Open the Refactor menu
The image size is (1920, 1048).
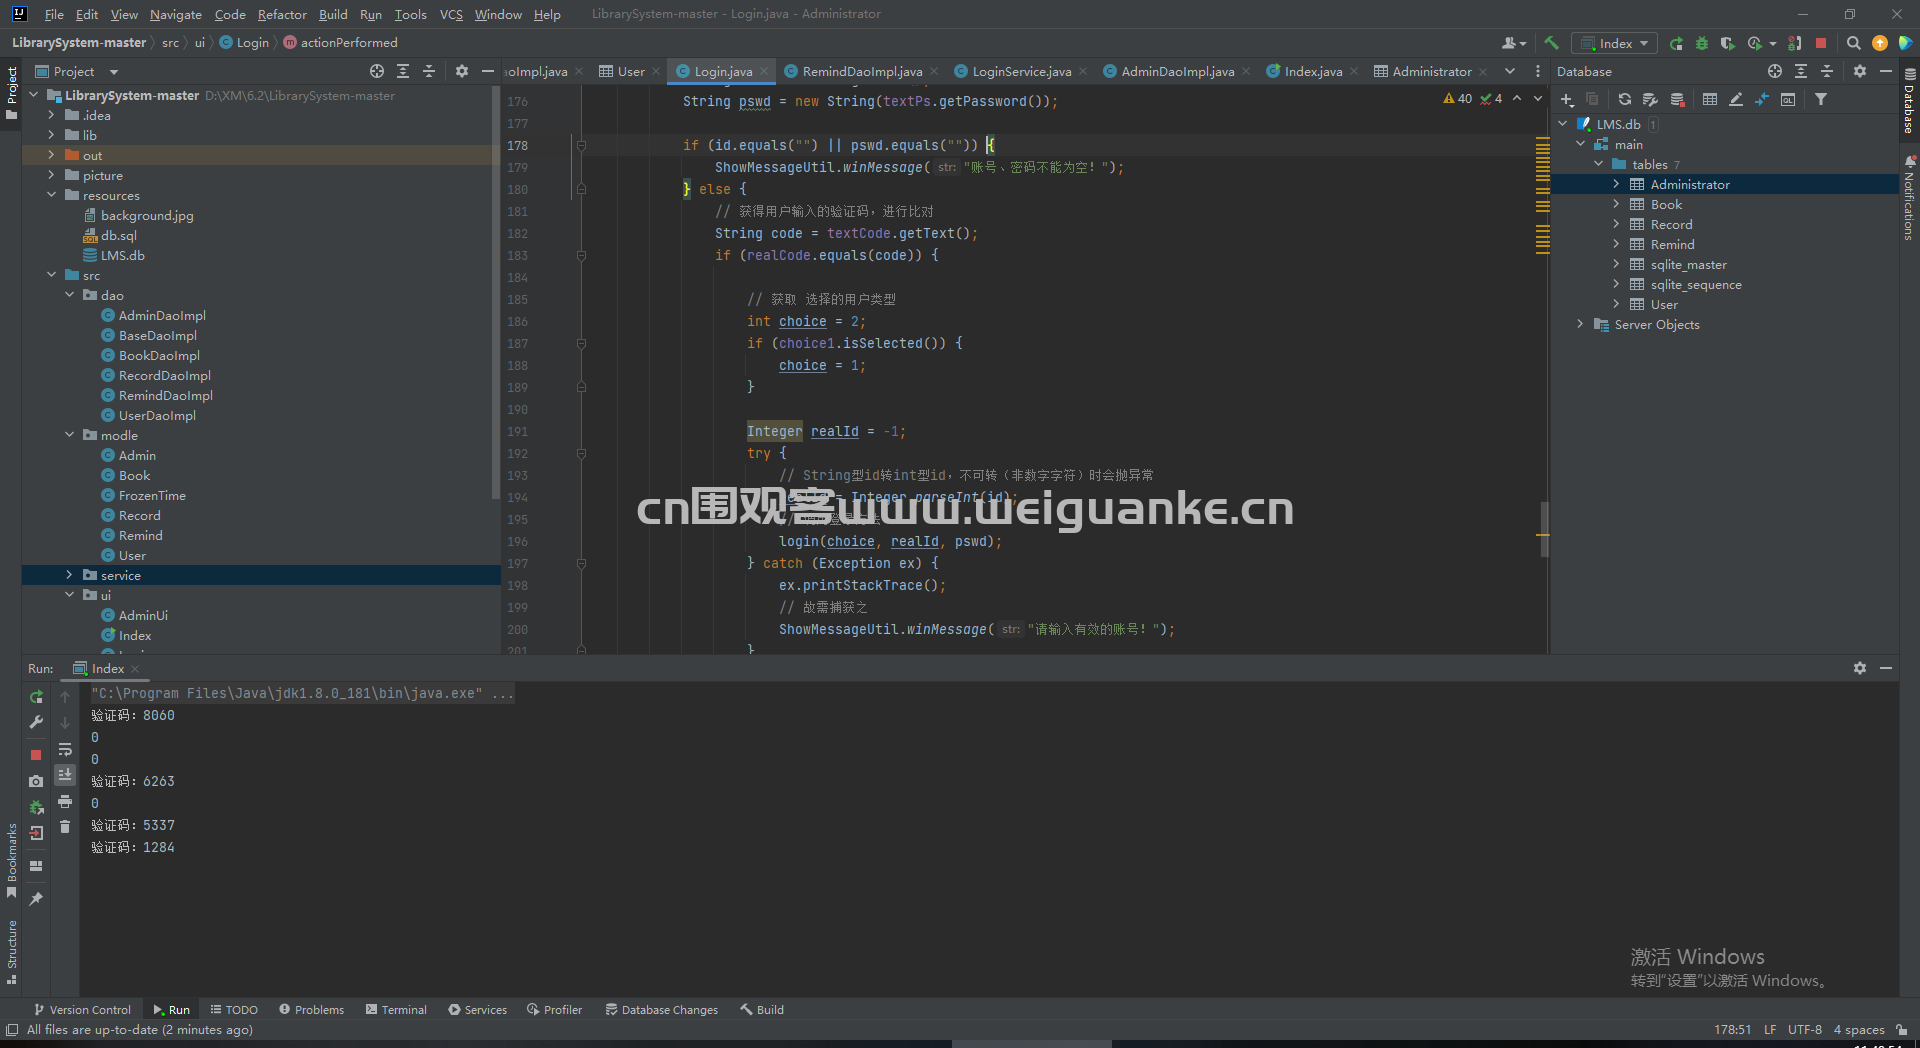pyautogui.click(x=282, y=14)
